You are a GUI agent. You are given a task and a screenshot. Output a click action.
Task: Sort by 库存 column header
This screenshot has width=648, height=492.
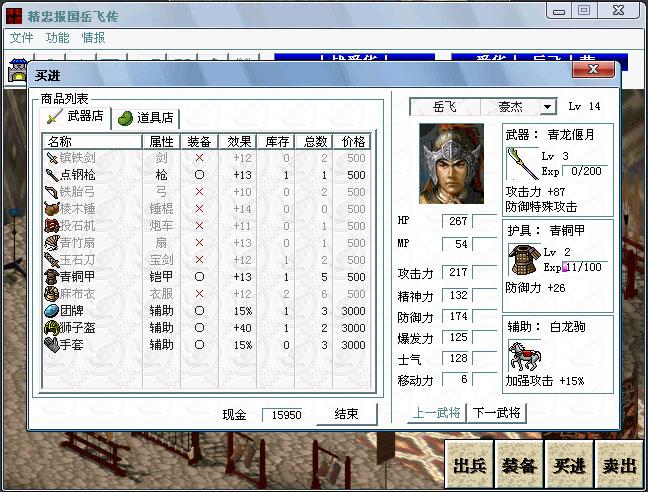point(276,142)
